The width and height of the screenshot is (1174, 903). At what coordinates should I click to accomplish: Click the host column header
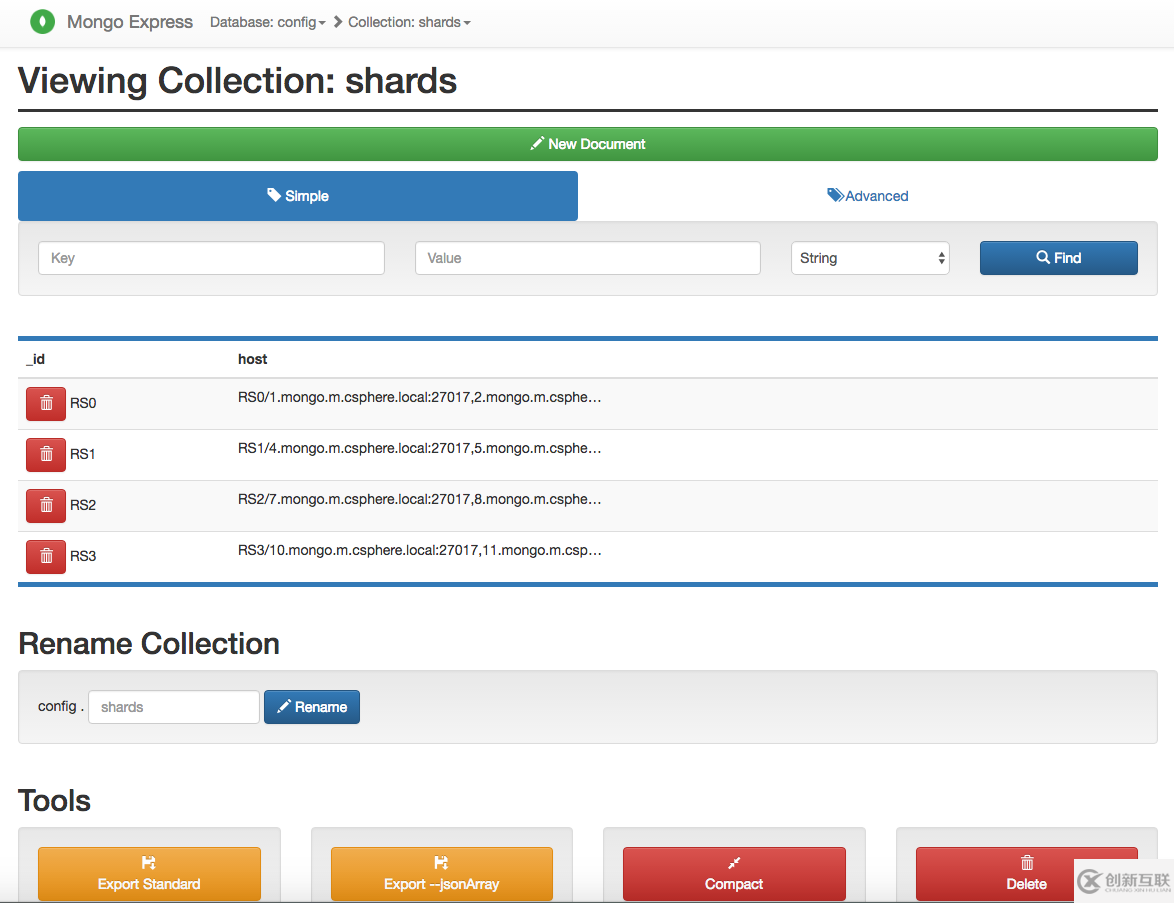click(x=252, y=359)
